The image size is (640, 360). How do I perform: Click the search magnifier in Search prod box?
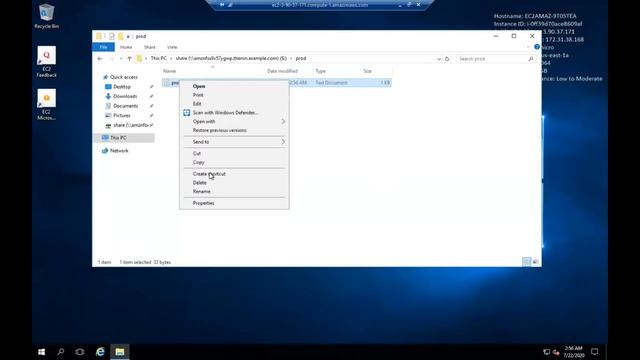pyautogui.click(x=531, y=59)
